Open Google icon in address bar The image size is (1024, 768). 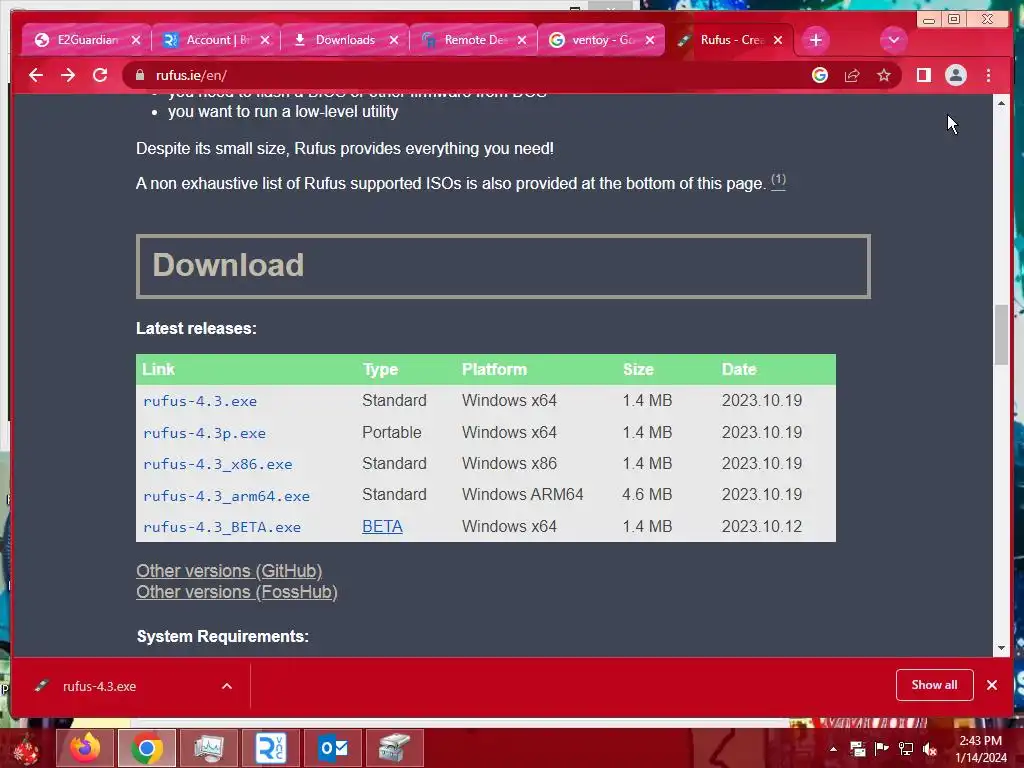pyautogui.click(x=820, y=76)
